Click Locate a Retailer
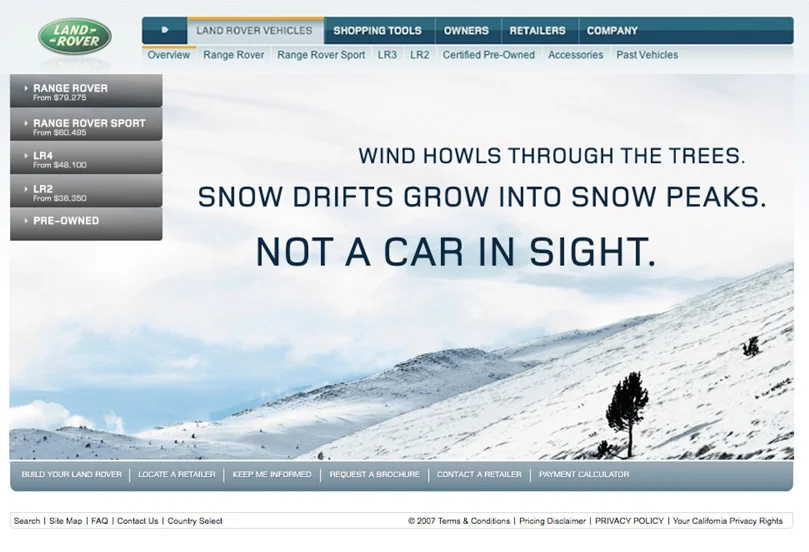 [x=176, y=475]
